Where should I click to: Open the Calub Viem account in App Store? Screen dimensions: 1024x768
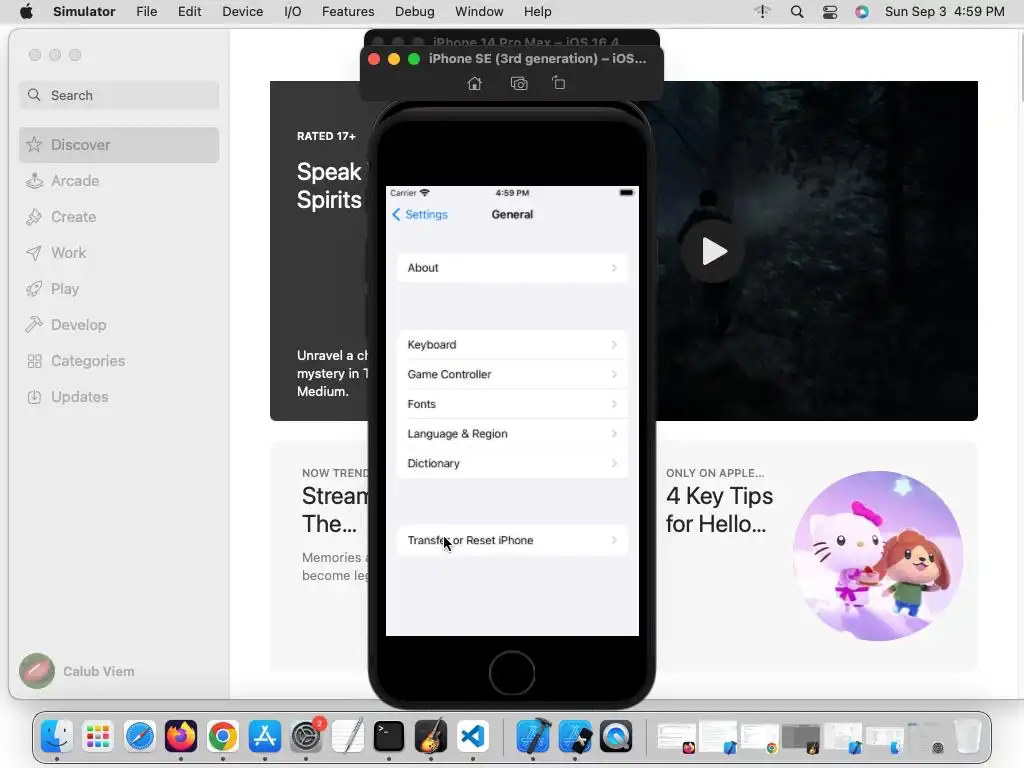point(77,671)
